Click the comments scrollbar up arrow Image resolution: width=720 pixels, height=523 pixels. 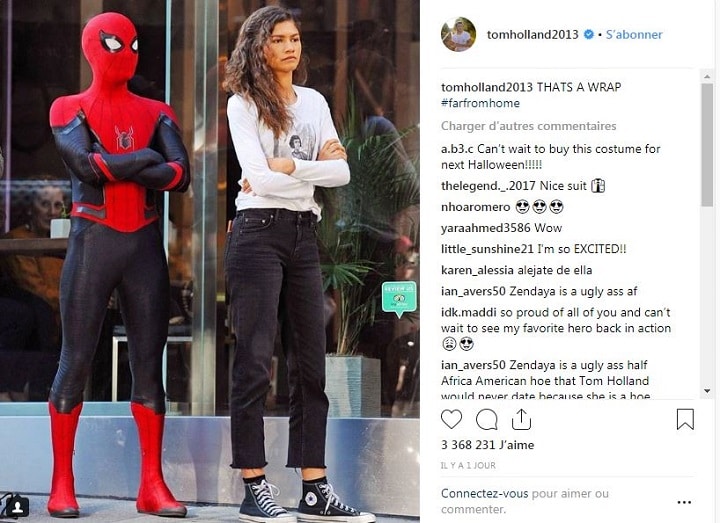pyautogui.click(x=707, y=76)
